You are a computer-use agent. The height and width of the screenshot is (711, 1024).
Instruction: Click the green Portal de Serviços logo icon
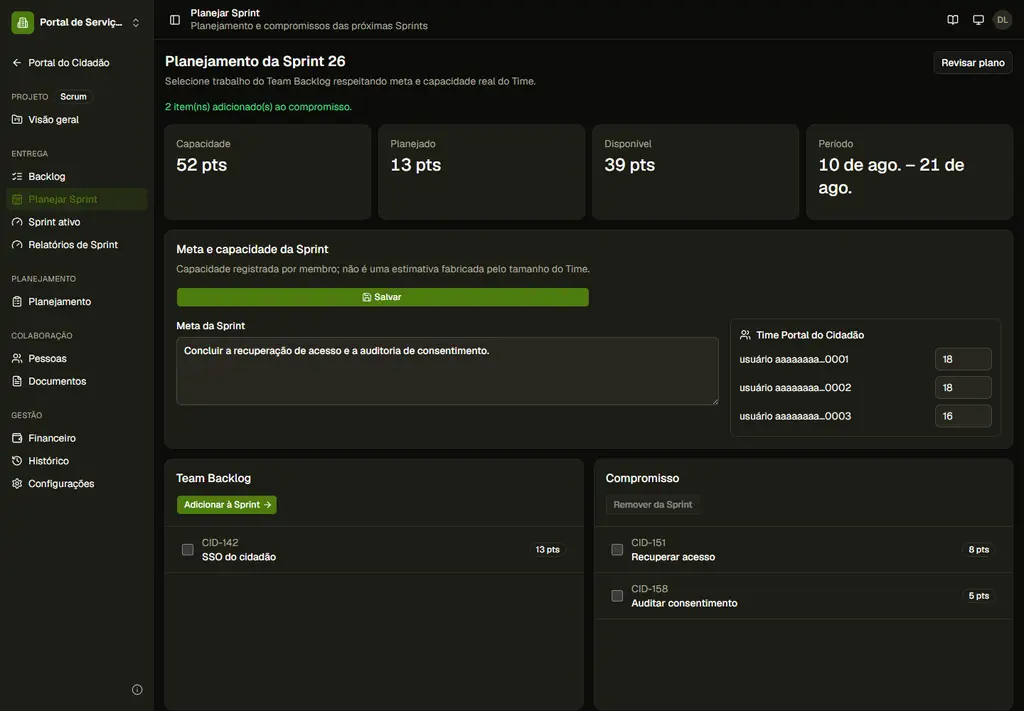pos(22,22)
